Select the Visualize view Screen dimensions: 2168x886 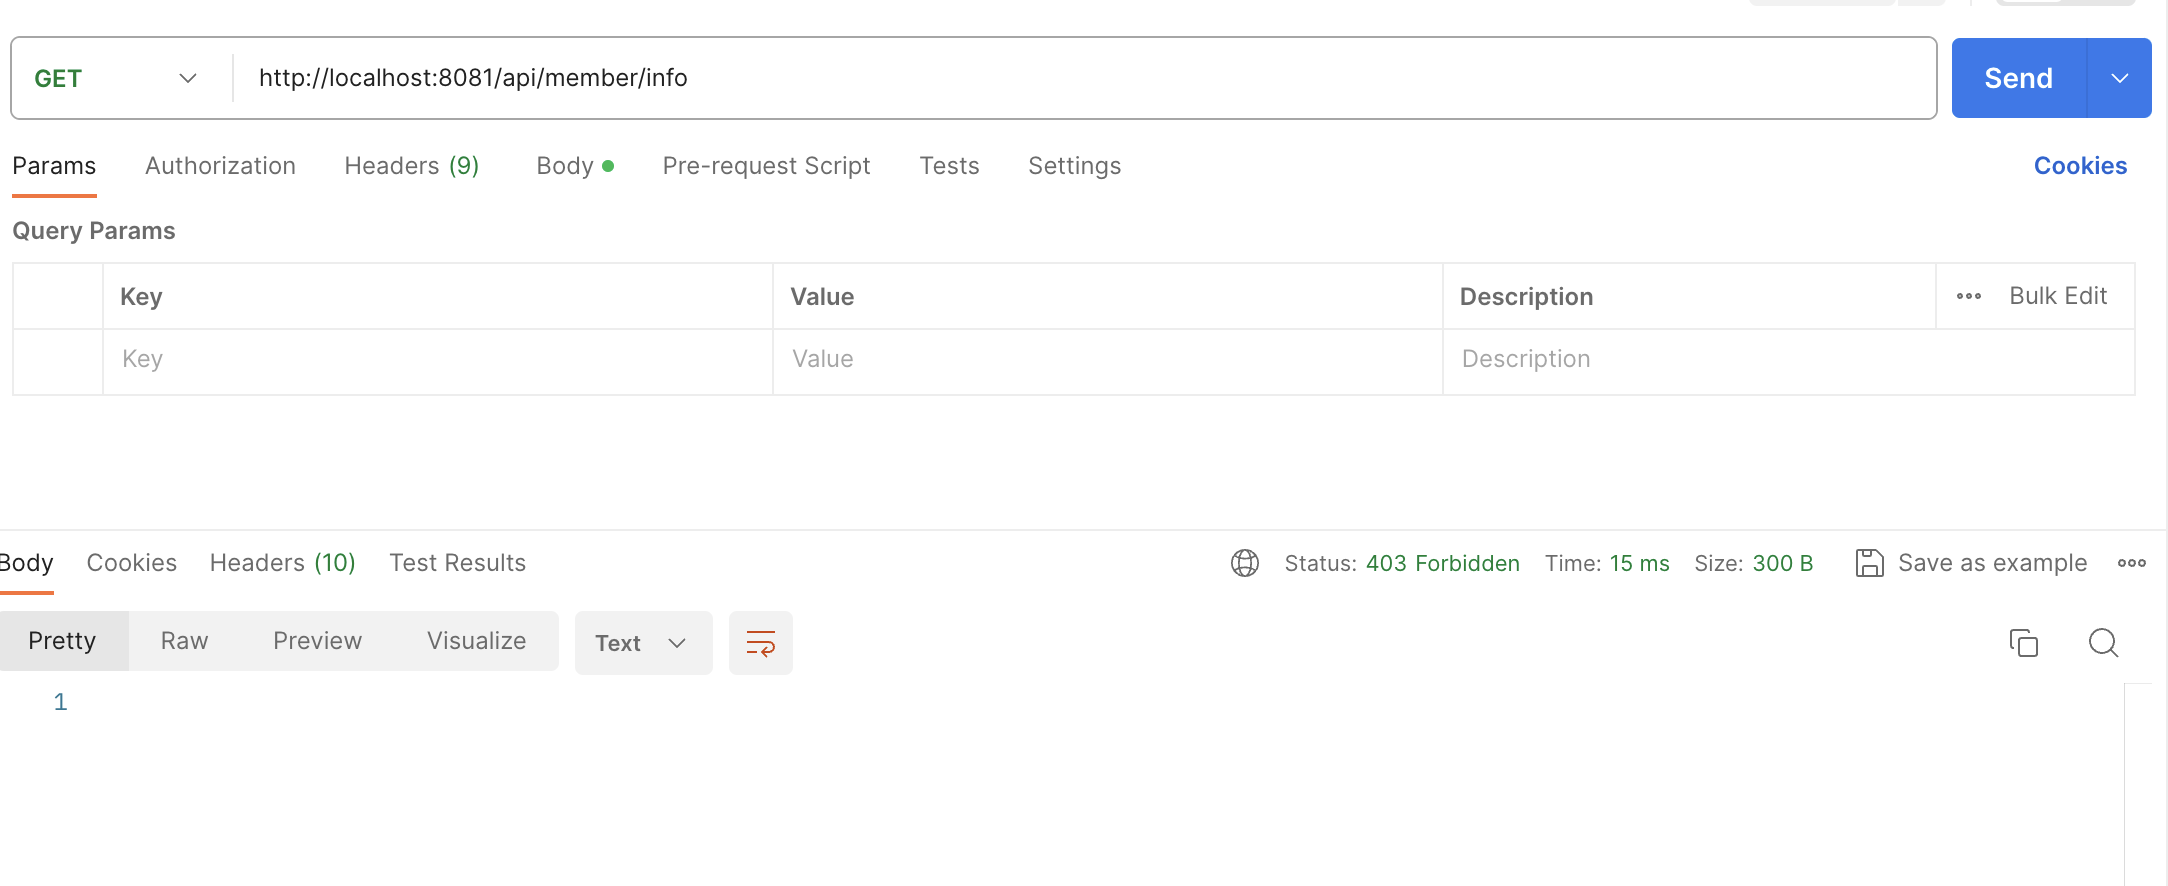pos(477,641)
